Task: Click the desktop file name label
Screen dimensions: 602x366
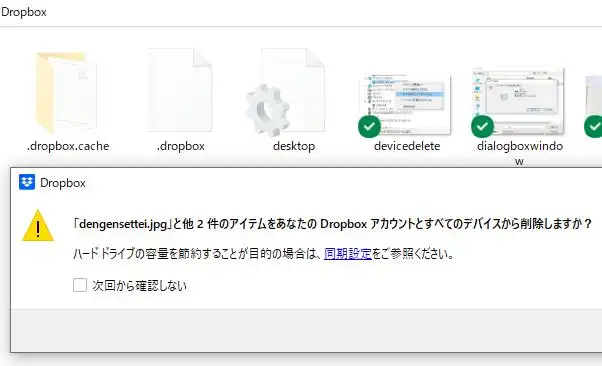Action: (294, 146)
